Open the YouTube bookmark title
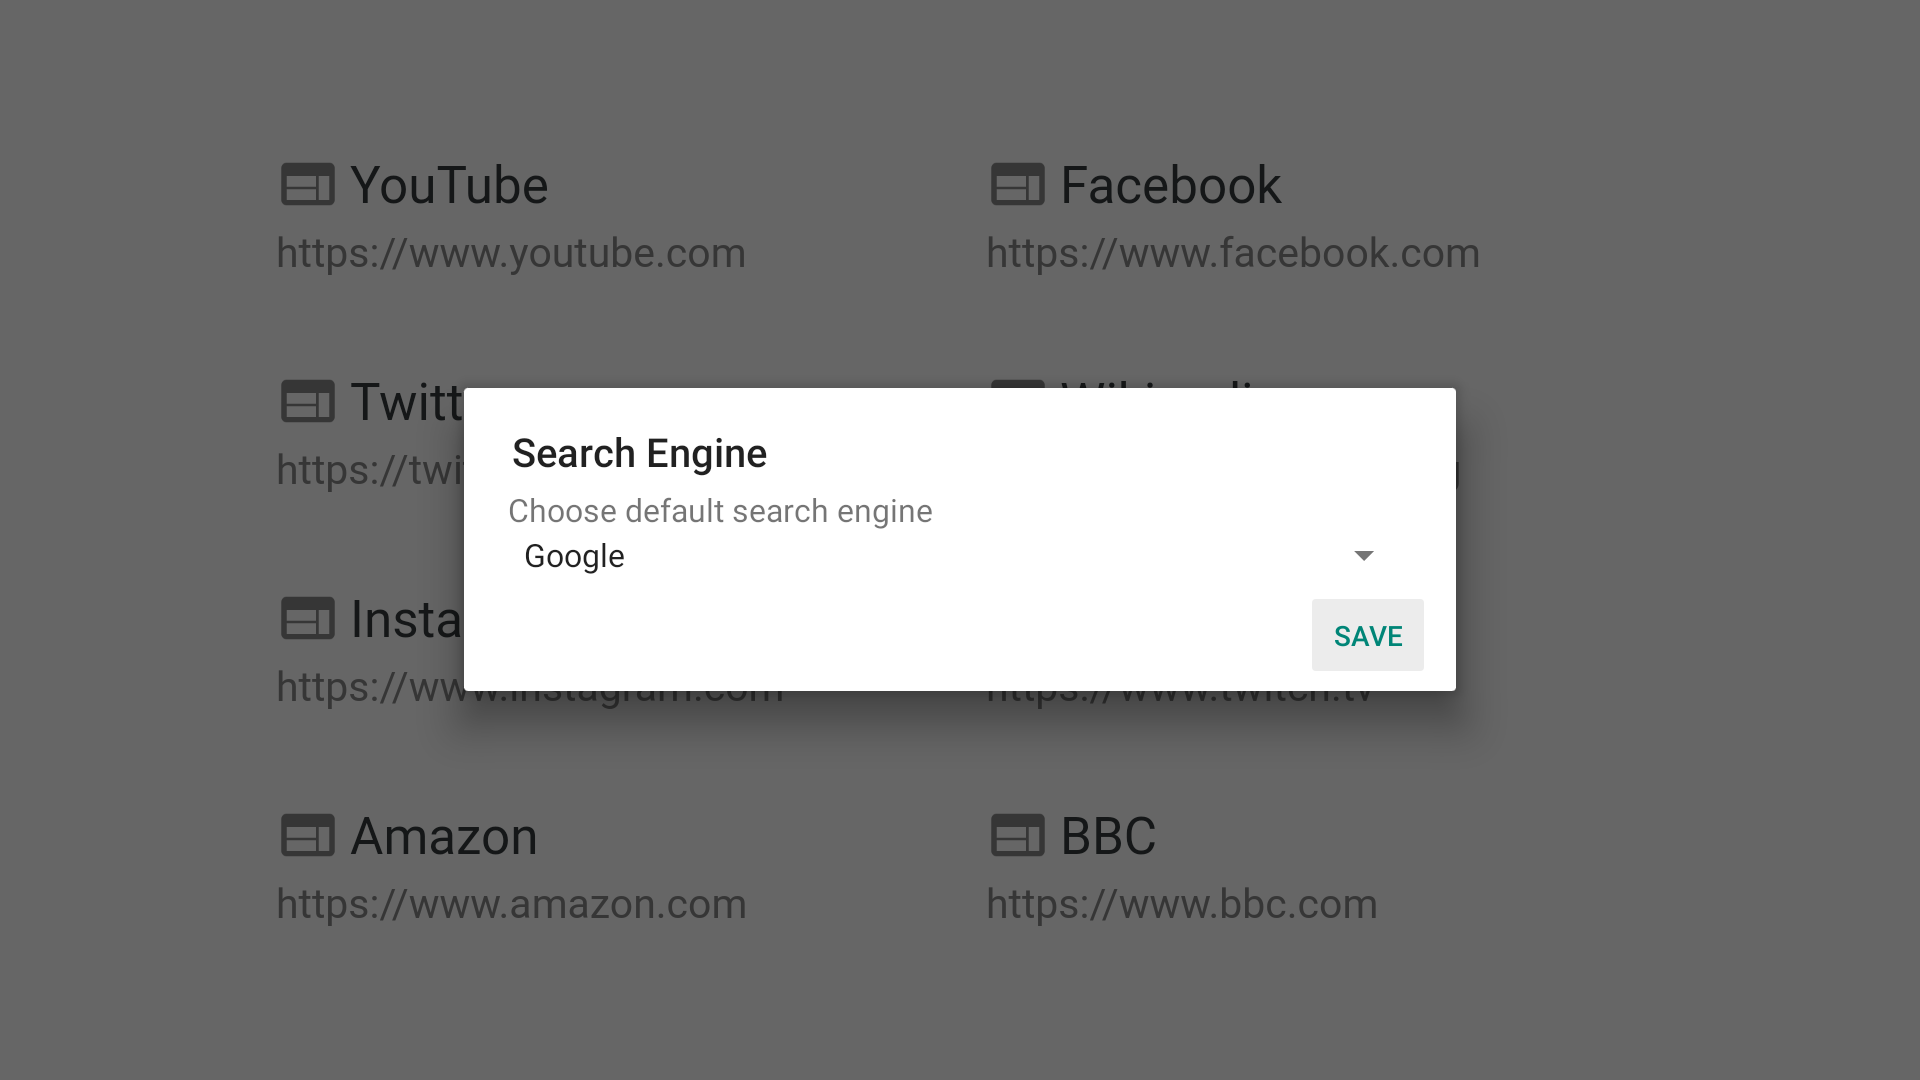1920x1080 pixels. (x=449, y=186)
